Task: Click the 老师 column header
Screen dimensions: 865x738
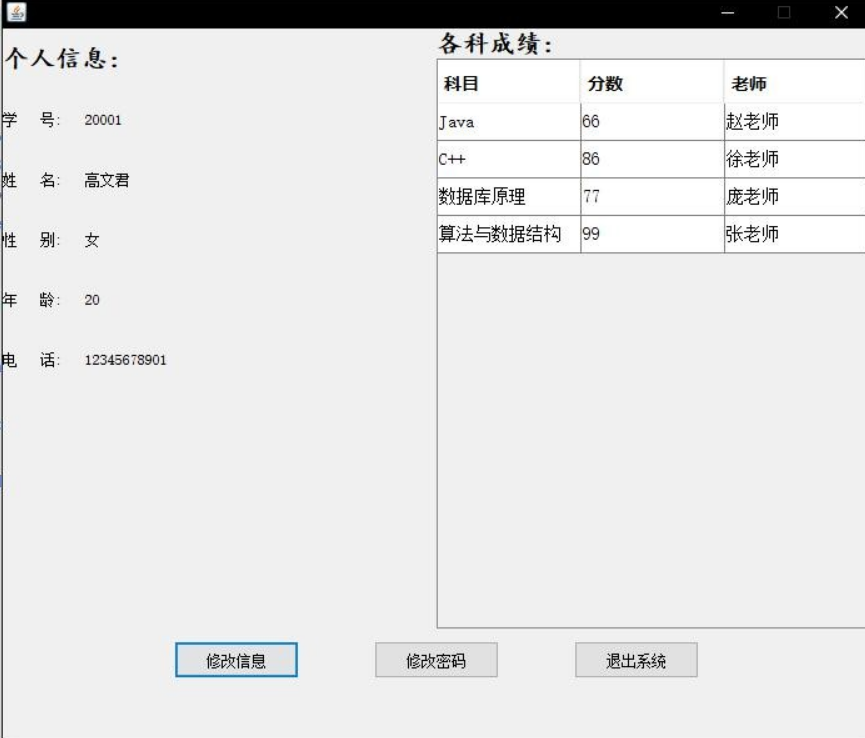Action: coord(794,83)
